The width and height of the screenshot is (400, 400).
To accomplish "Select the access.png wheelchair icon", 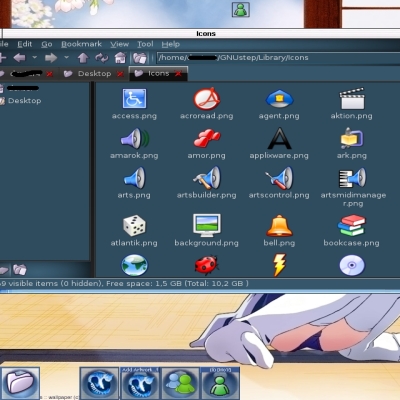I will click(x=134, y=98).
